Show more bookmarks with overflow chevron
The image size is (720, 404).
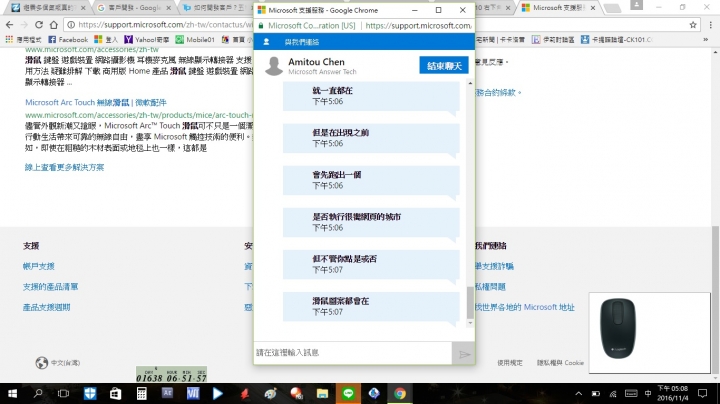[x=705, y=39]
